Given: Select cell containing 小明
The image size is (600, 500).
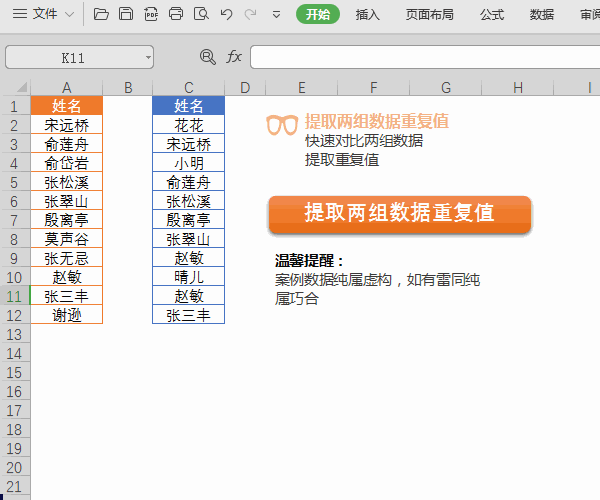Looking at the screenshot, I should pyautogui.click(x=189, y=163).
